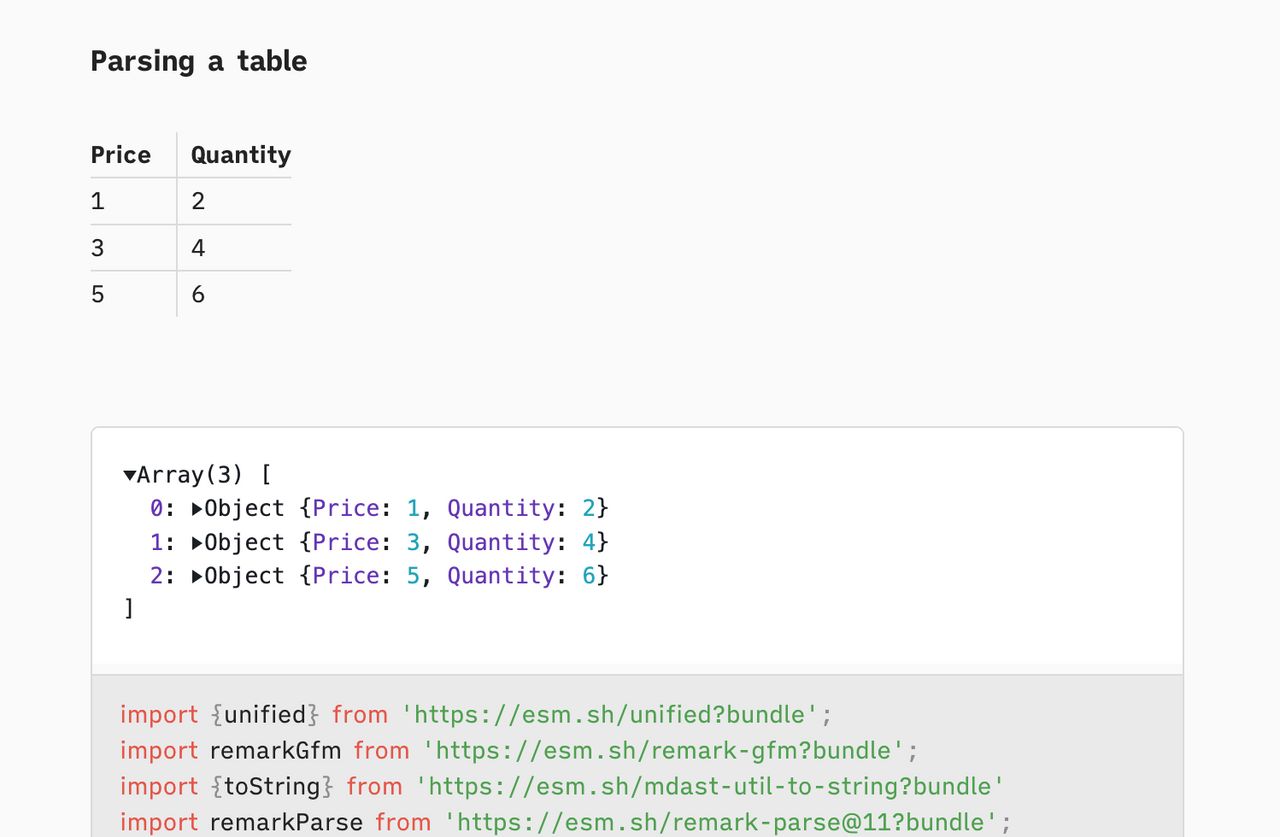This screenshot has height=837, width=1280.
Task: Expand the Object at index 2
Action: (197, 575)
